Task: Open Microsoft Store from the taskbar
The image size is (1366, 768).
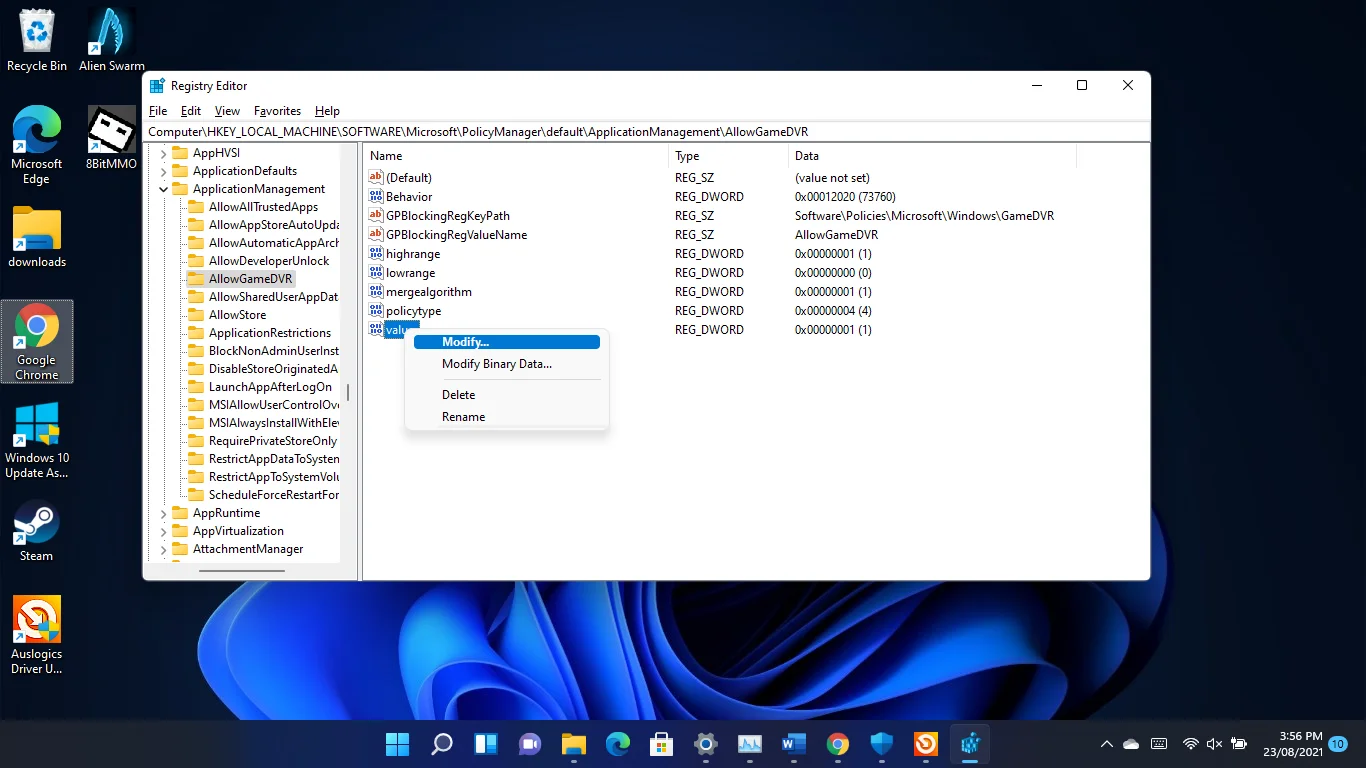Action: (661, 744)
